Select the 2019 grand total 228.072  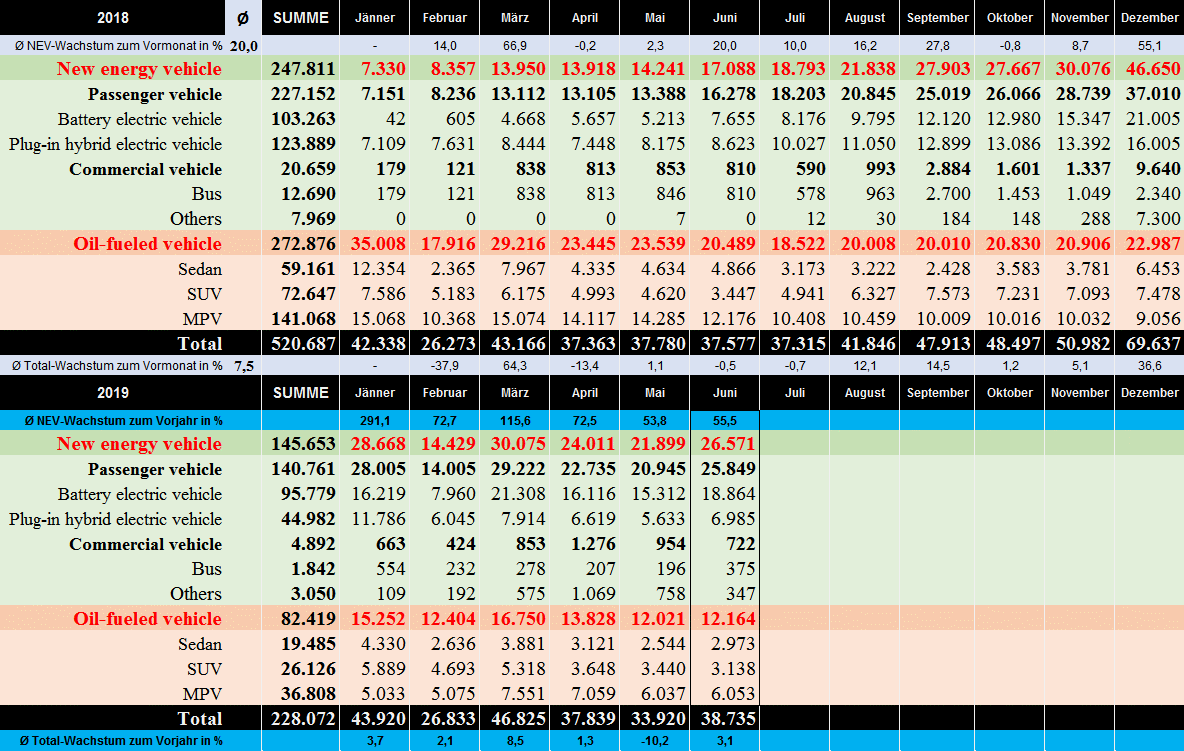[303, 719]
